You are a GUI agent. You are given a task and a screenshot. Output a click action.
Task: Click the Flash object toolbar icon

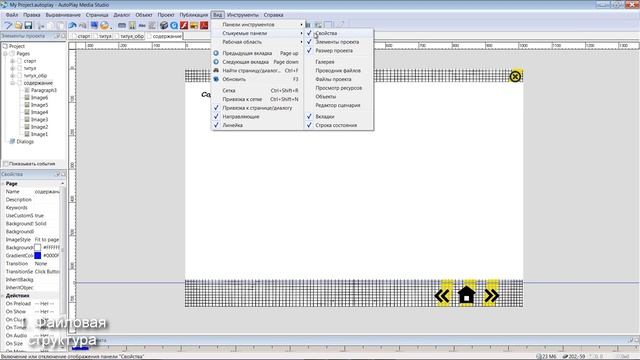[x=184, y=25]
